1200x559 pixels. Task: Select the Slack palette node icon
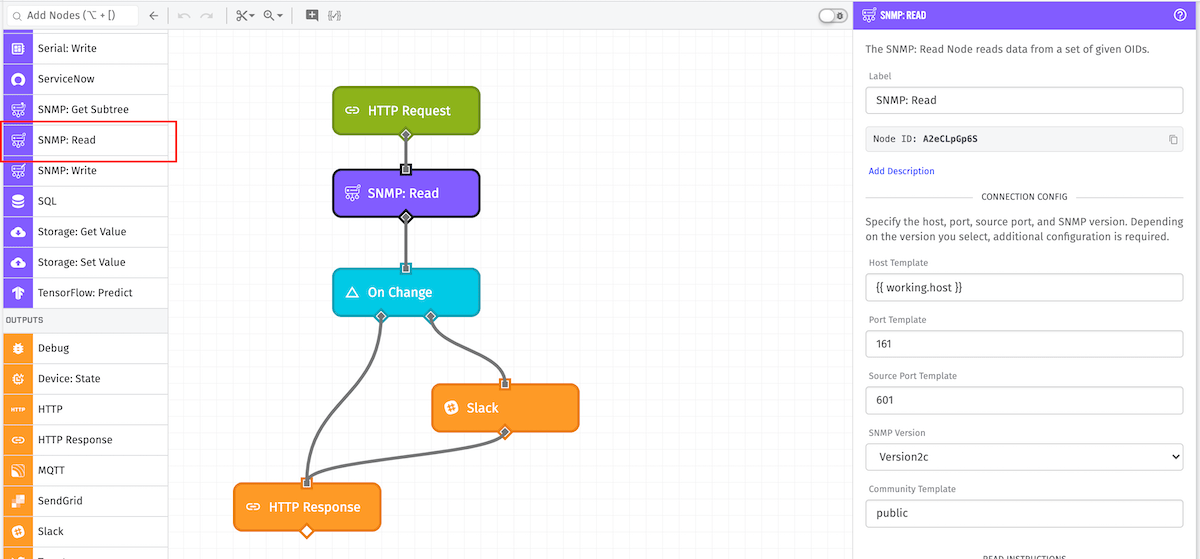click(17, 531)
